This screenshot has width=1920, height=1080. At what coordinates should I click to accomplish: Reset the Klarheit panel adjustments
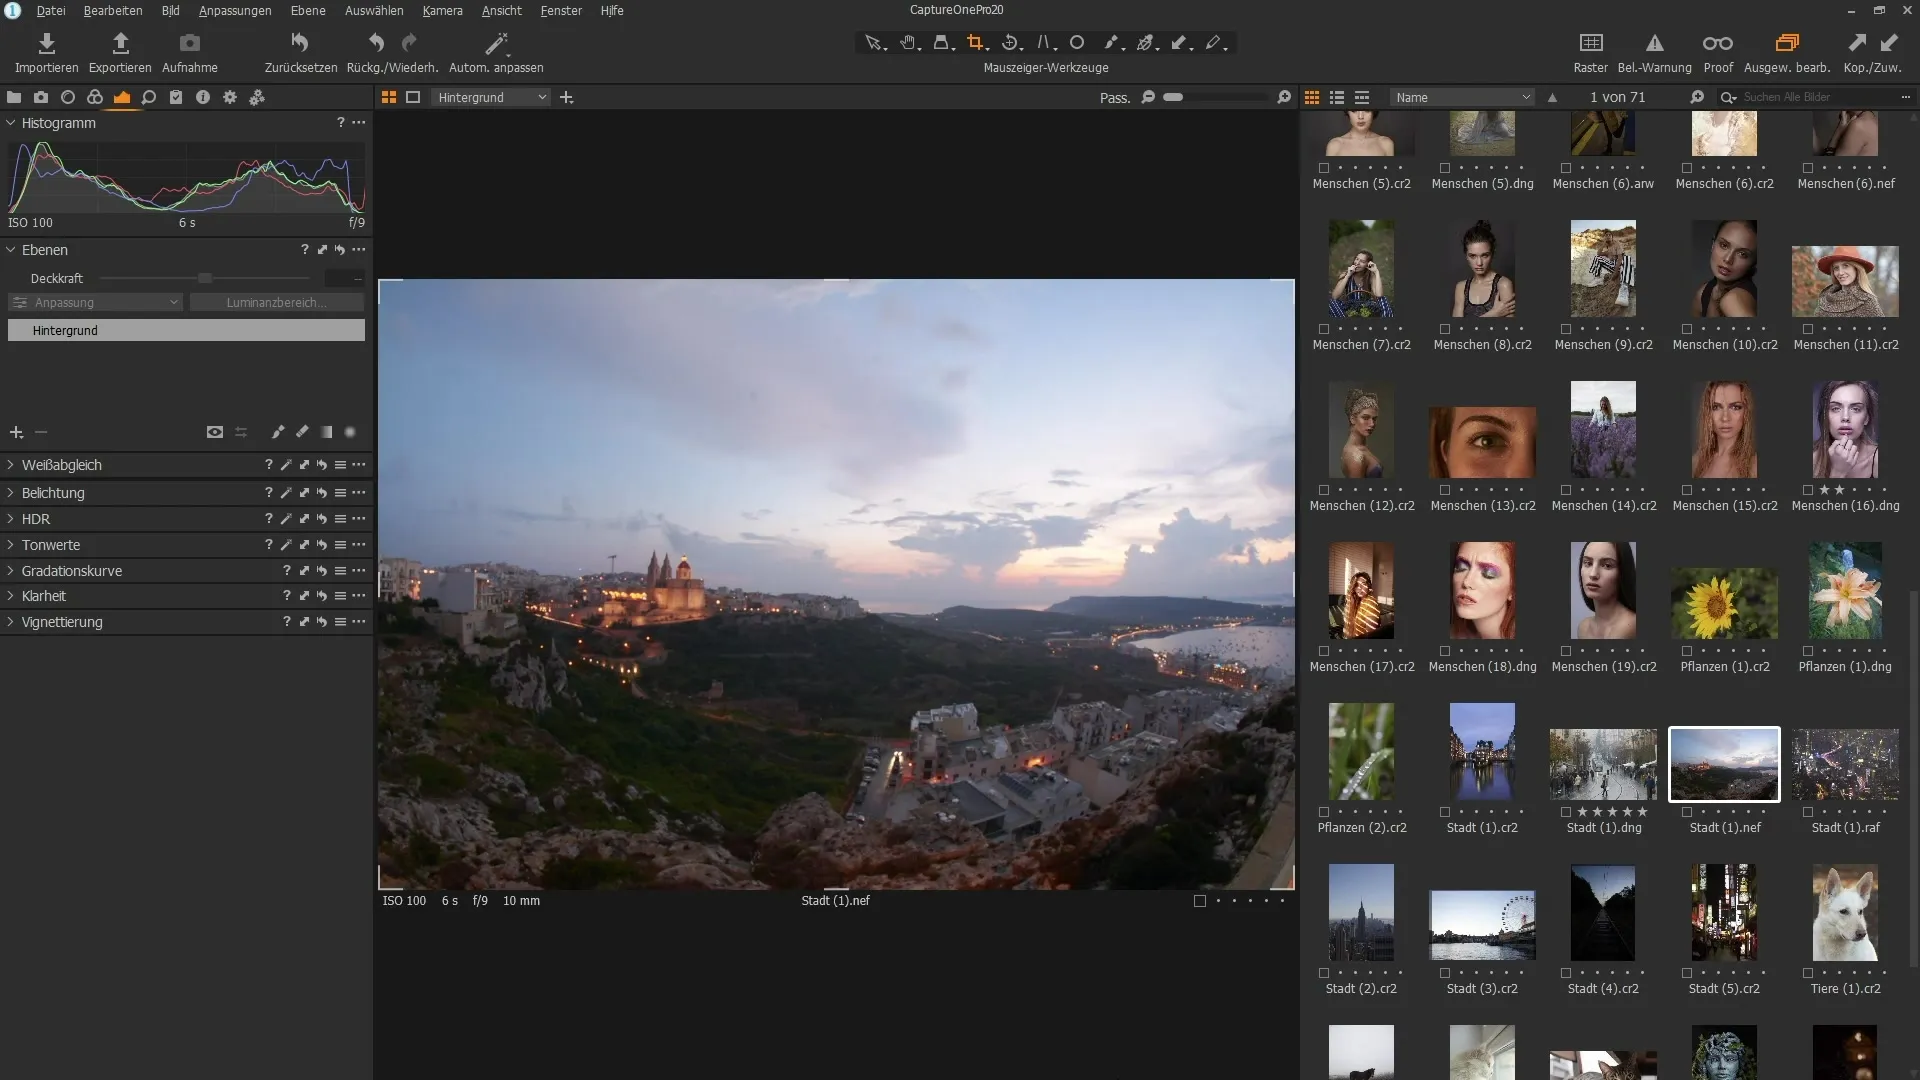coord(322,596)
